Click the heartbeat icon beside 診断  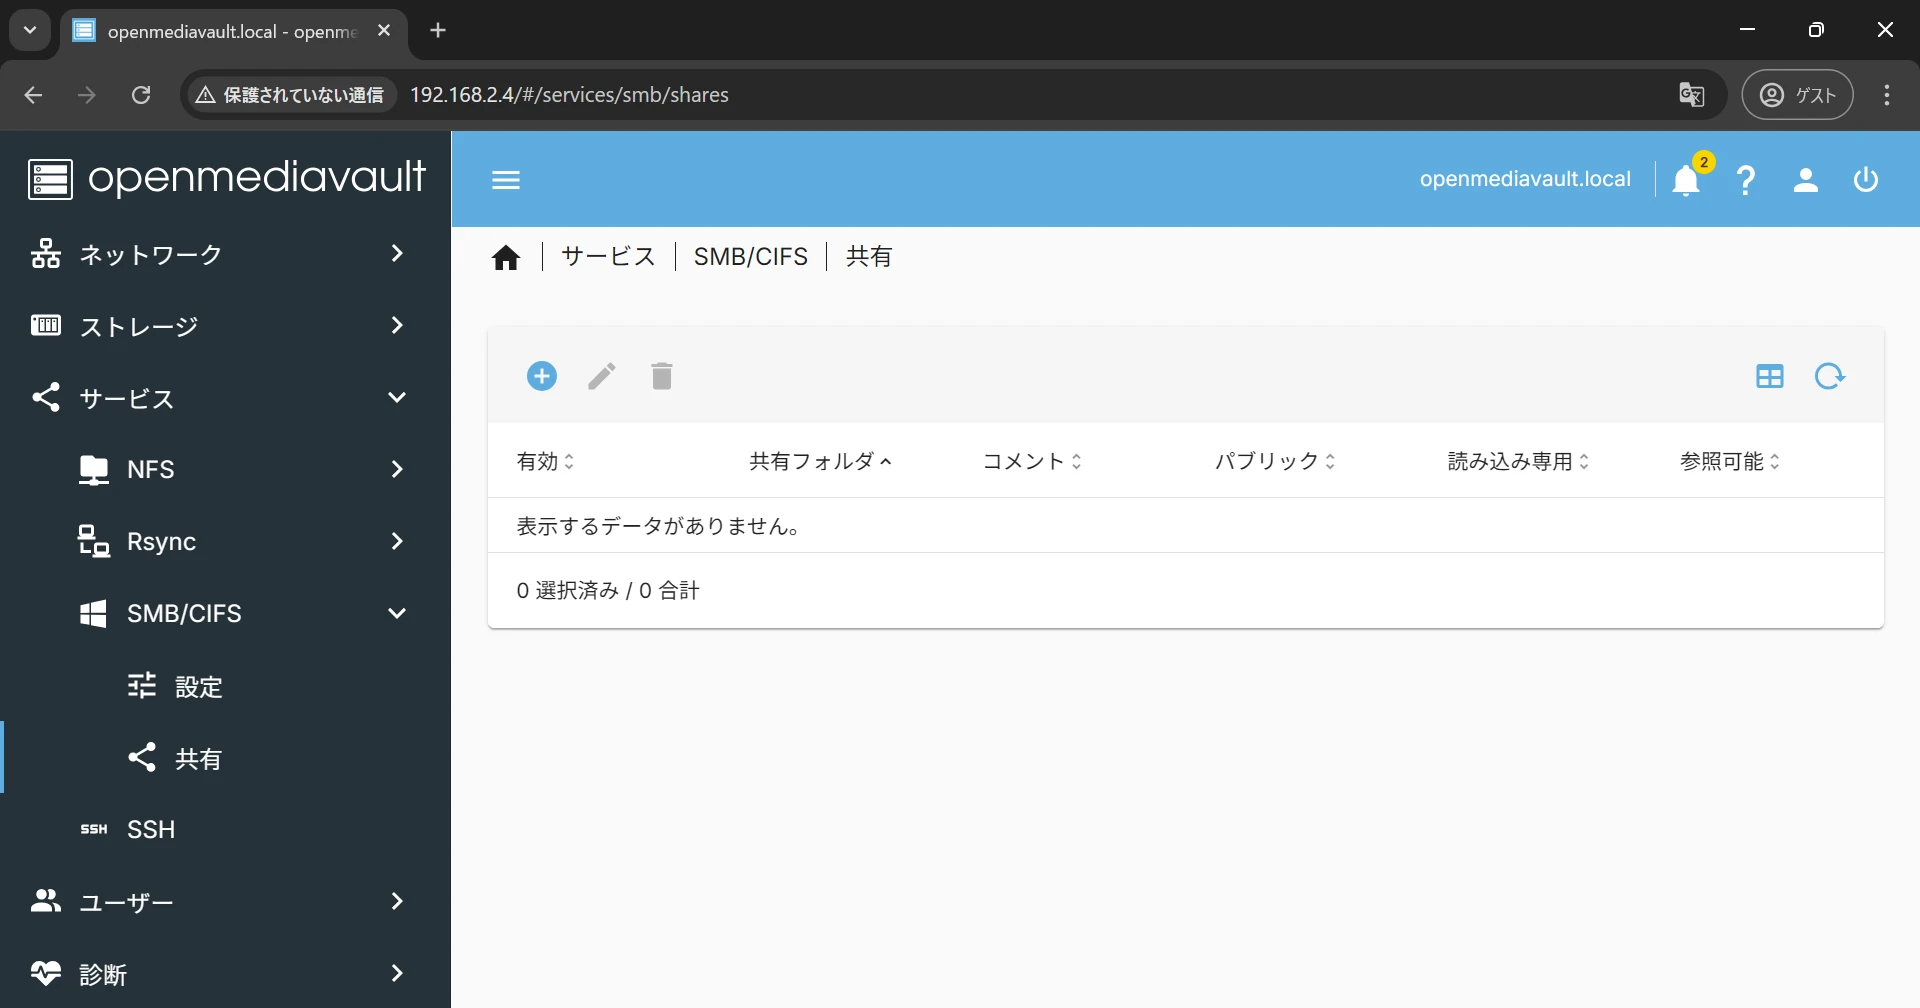click(x=46, y=973)
